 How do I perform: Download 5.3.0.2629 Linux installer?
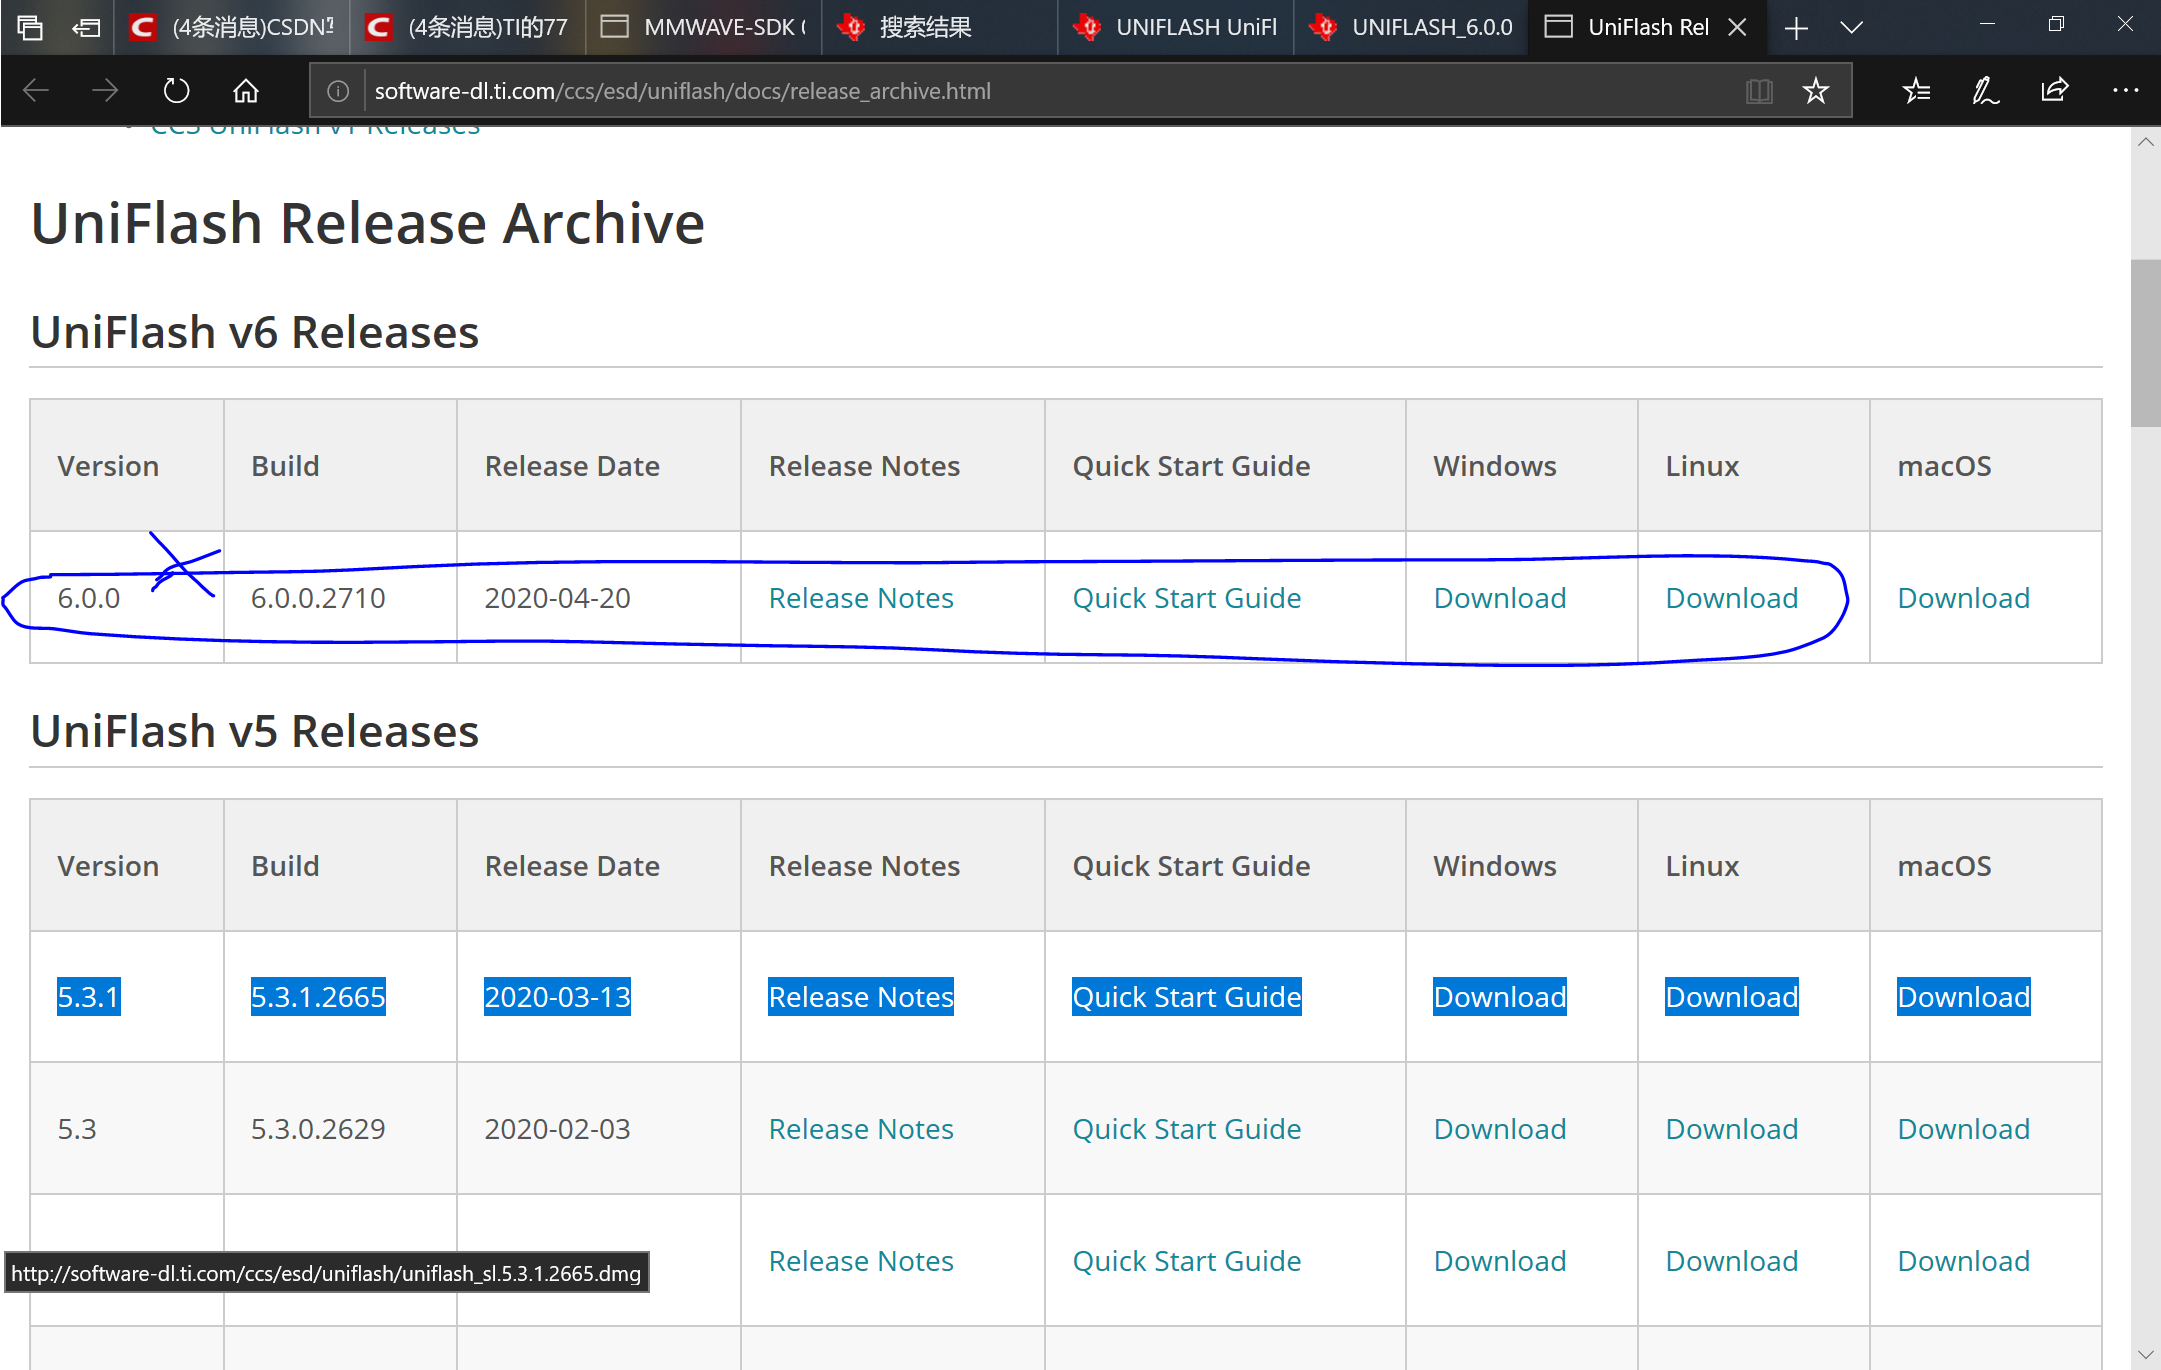(x=1732, y=1129)
